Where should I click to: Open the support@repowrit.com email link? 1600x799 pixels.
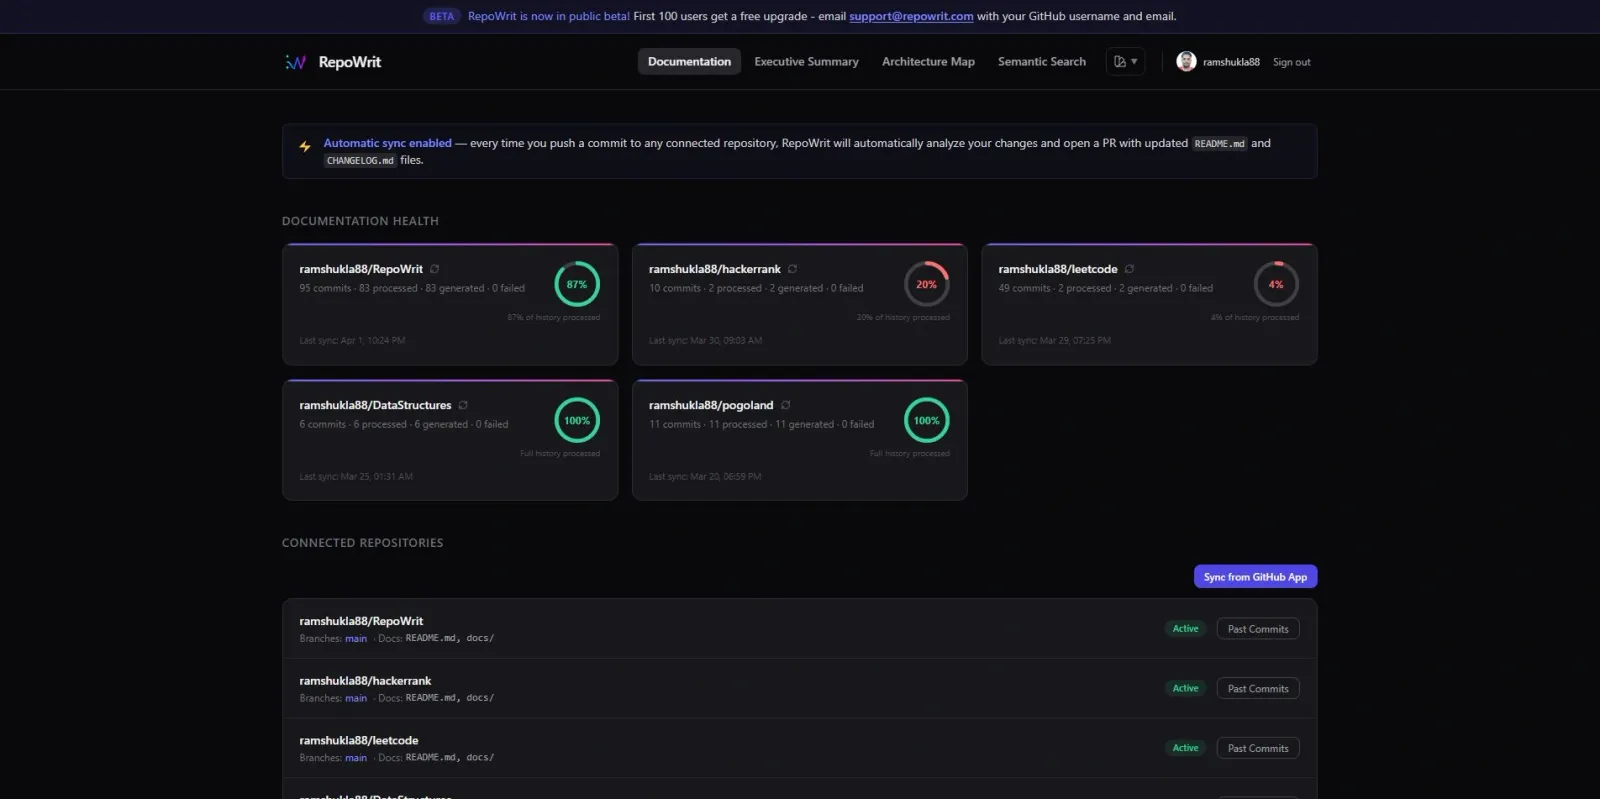[911, 16]
